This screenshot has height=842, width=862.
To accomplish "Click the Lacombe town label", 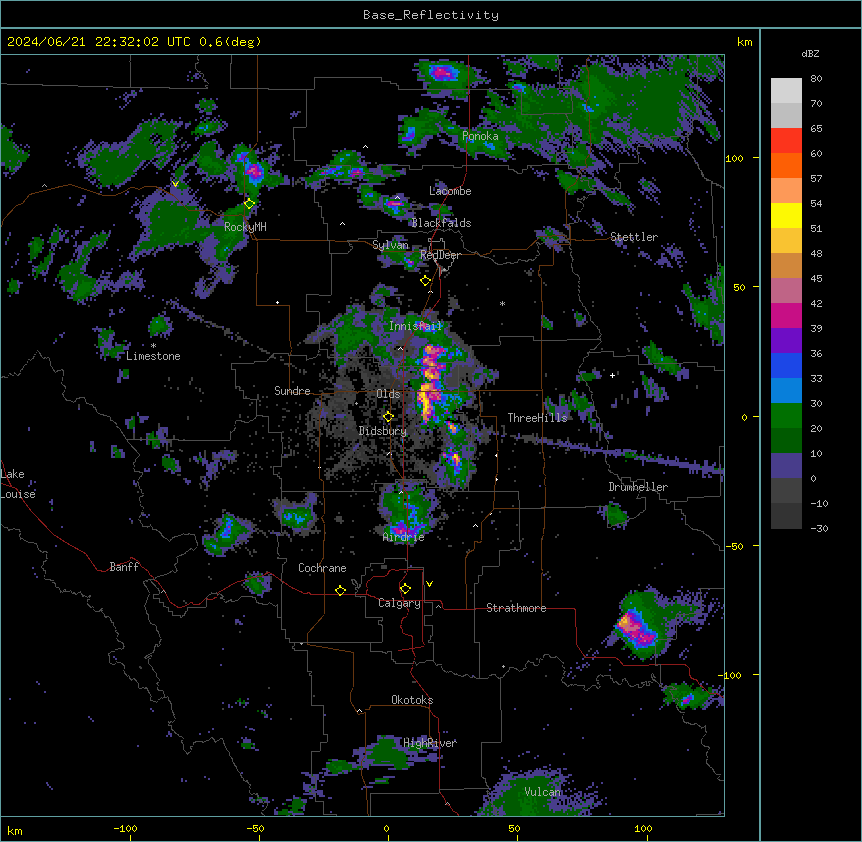I will tap(450, 191).
